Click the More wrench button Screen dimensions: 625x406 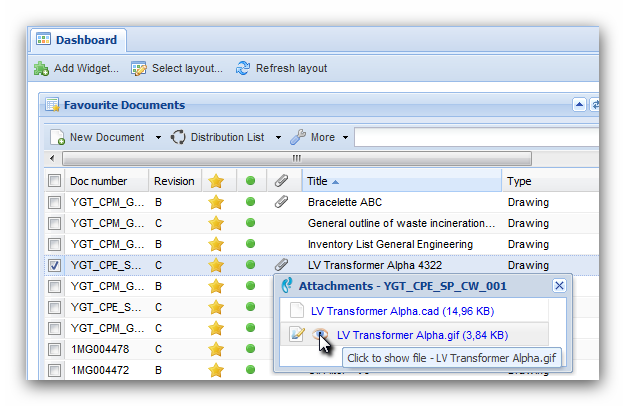tap(312, 137)
